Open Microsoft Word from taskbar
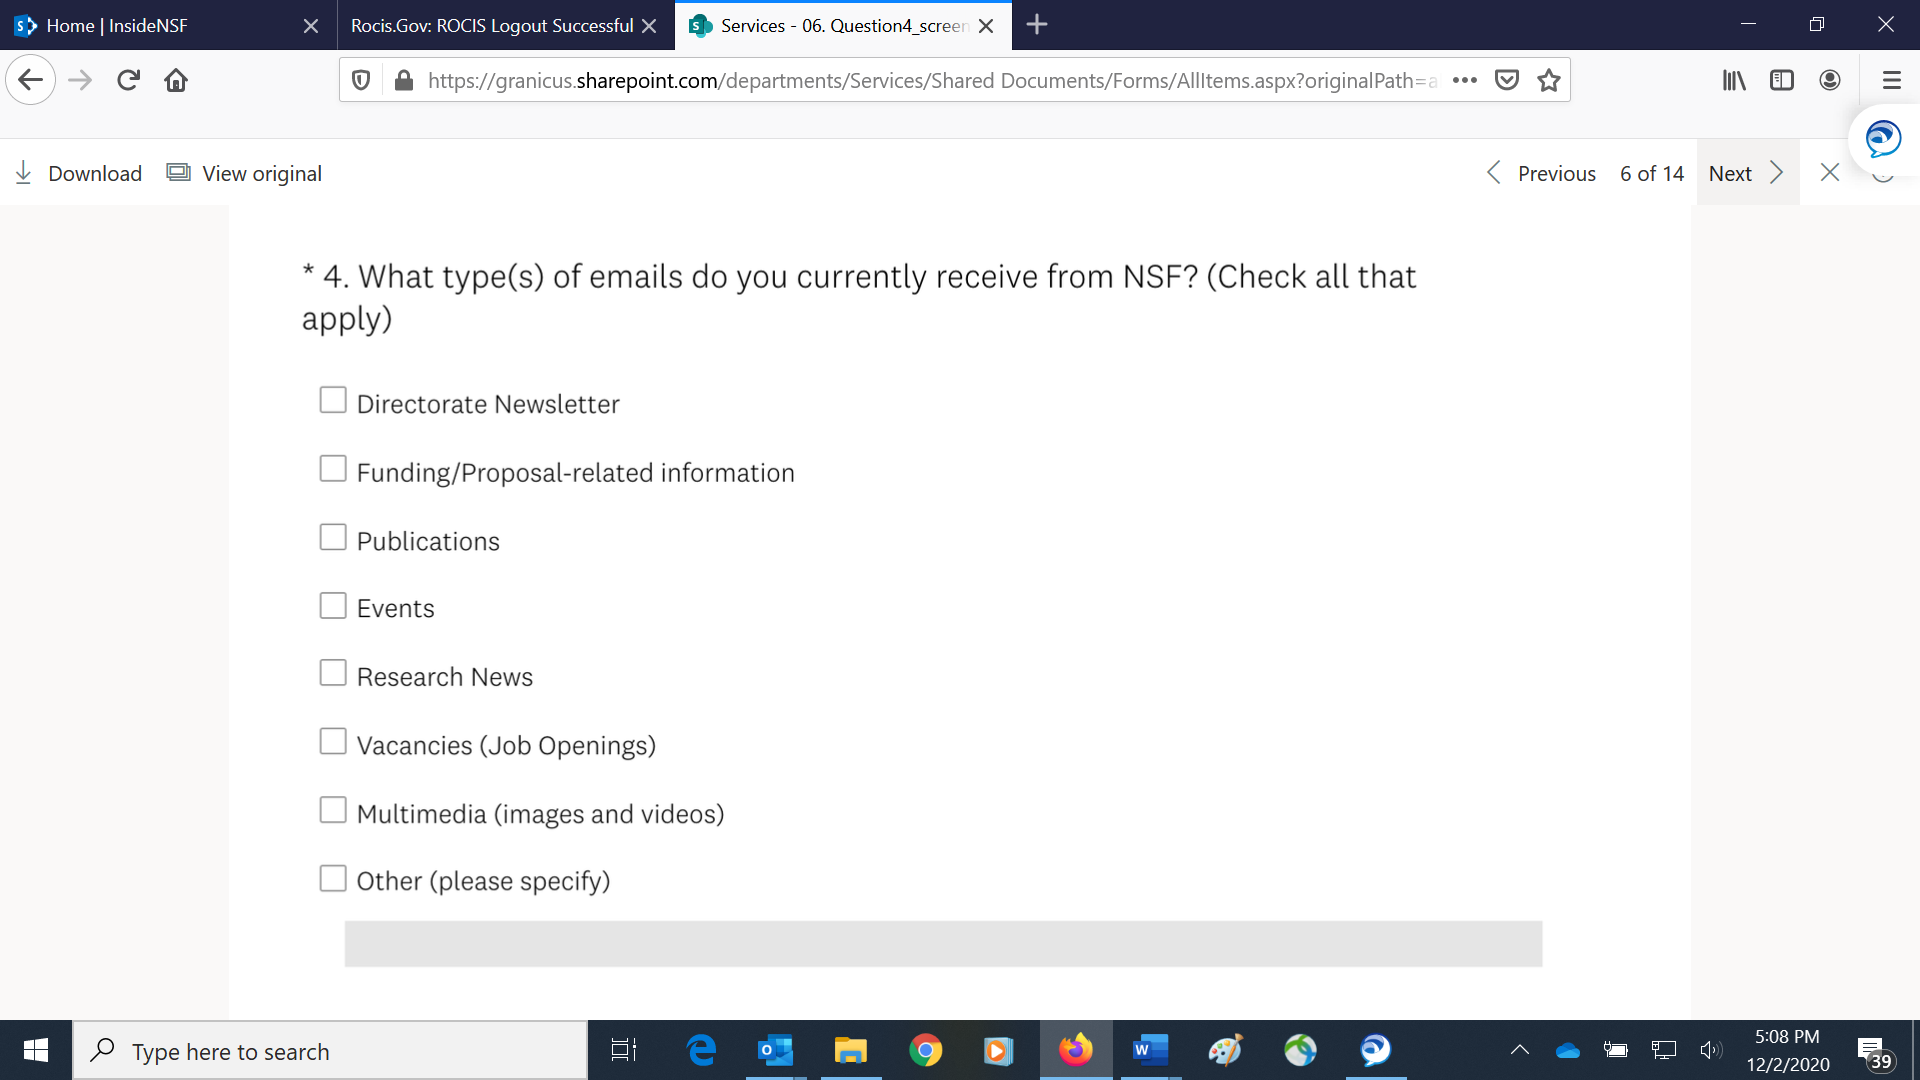Viewport: 1920px width, 1080px height. tap(1150, 1050)
